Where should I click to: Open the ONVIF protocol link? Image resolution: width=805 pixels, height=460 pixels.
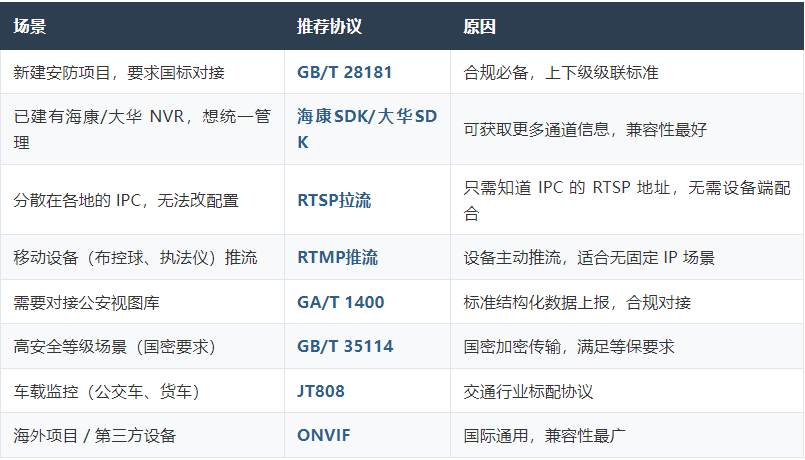[x=324, y=435]
